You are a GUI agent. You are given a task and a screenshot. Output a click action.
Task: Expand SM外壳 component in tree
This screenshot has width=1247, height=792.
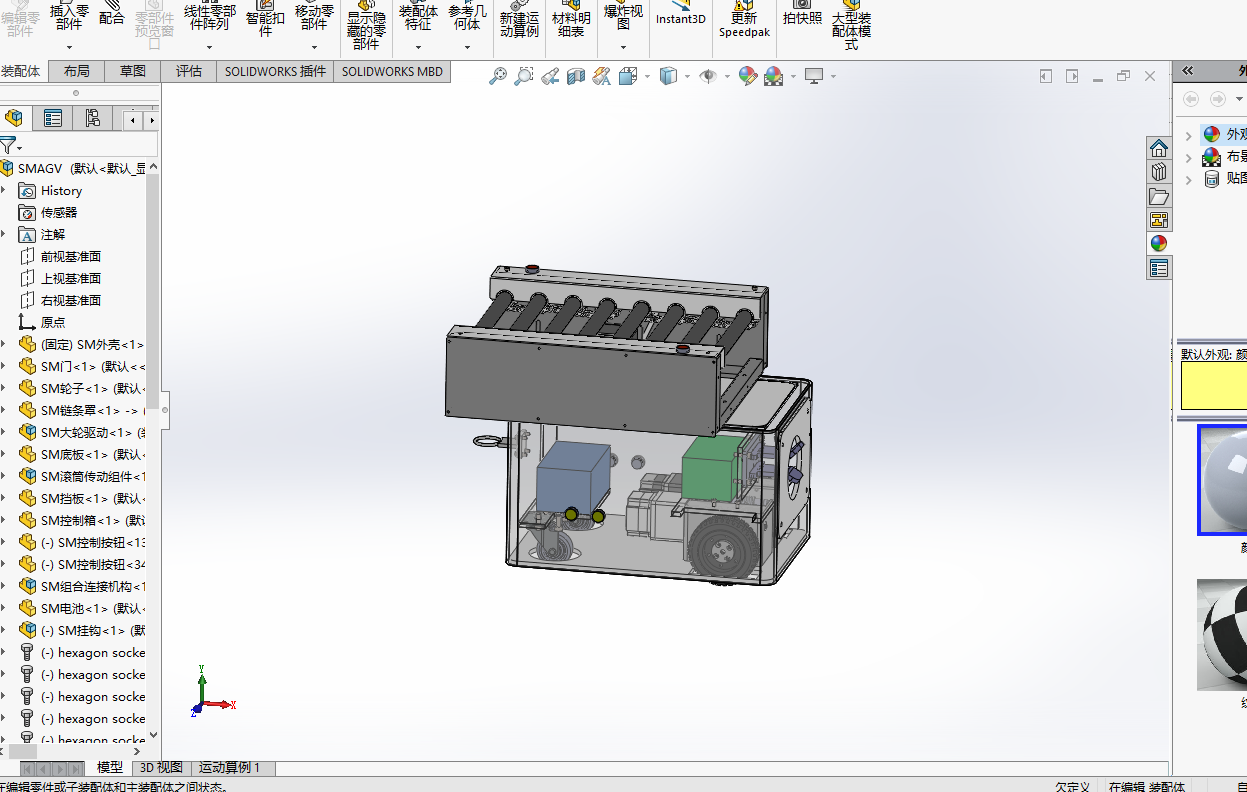point(4,344)
